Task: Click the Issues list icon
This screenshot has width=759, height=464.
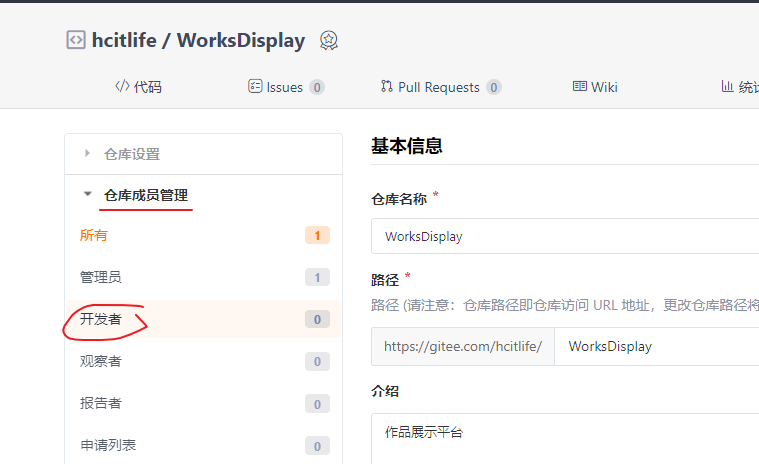Action: pyautogui.click(x=255, y=86)
